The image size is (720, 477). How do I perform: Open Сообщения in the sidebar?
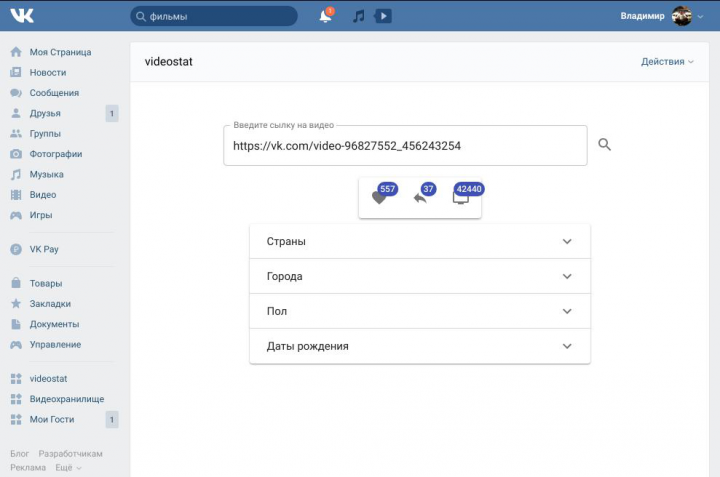click(x=54, y=93)
